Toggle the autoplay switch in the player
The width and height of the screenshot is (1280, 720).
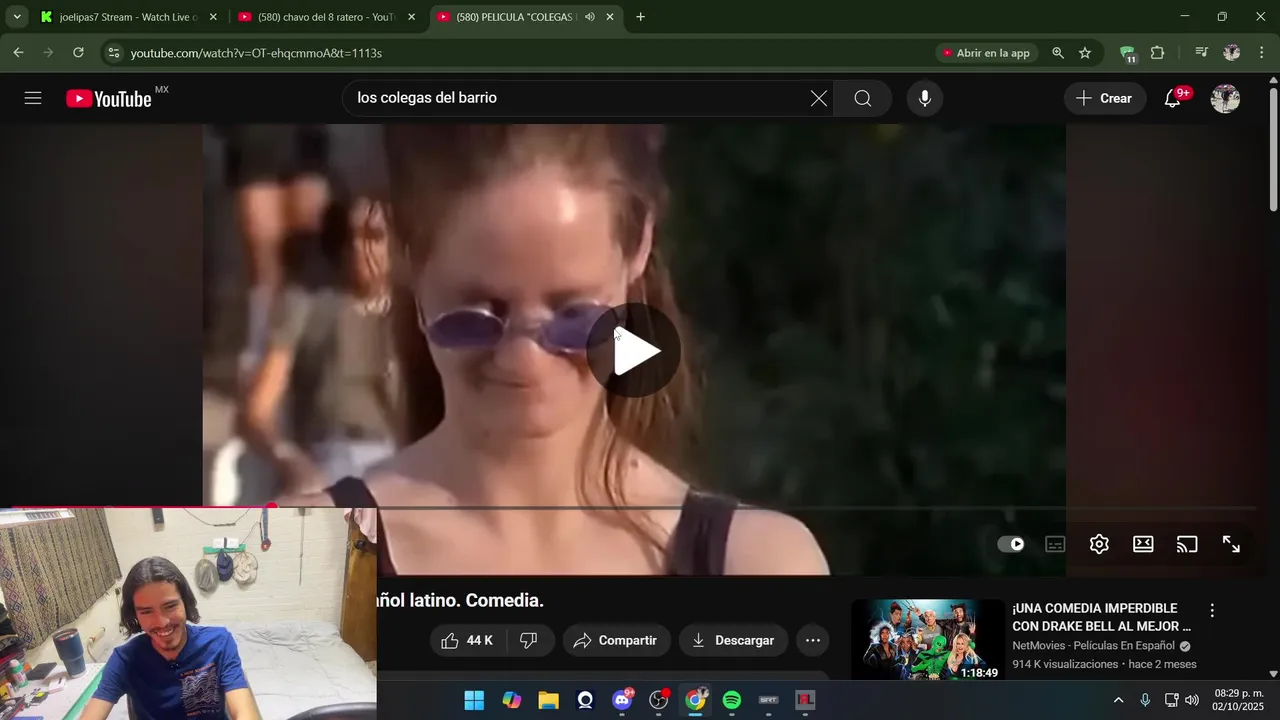(x=1011, y=544)
